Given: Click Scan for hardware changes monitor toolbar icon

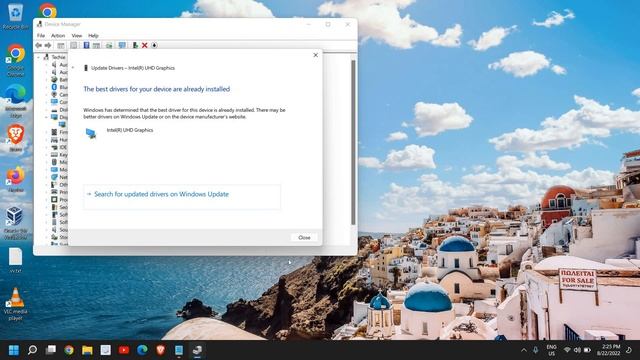Looking at the screenshot, I should click(x=122, y=45).
